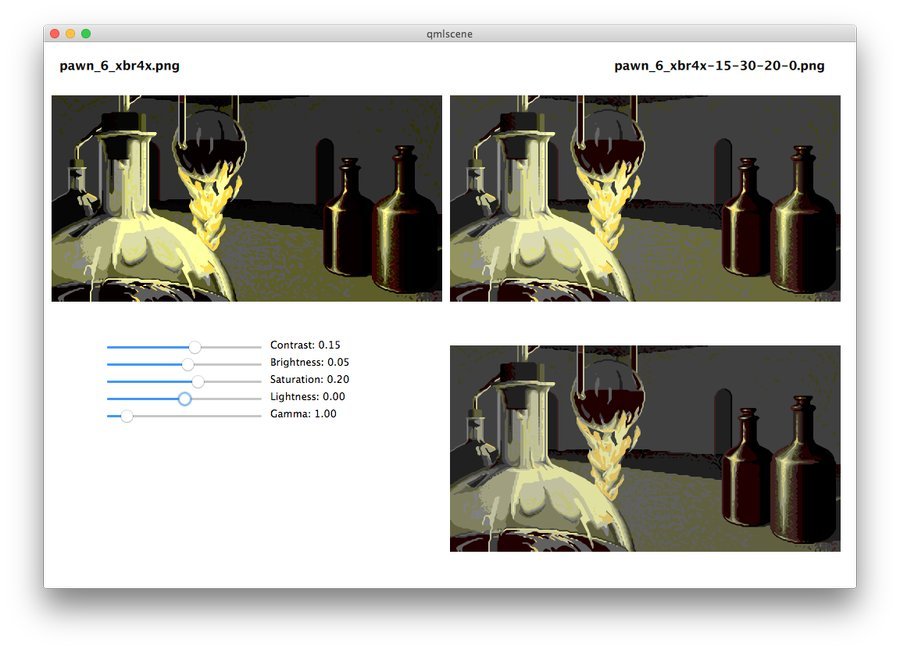This screenshot has height=651, width=900.
Task: Click the Brightness slider handle
Action: pyautogui.click(x=188, y=364)
